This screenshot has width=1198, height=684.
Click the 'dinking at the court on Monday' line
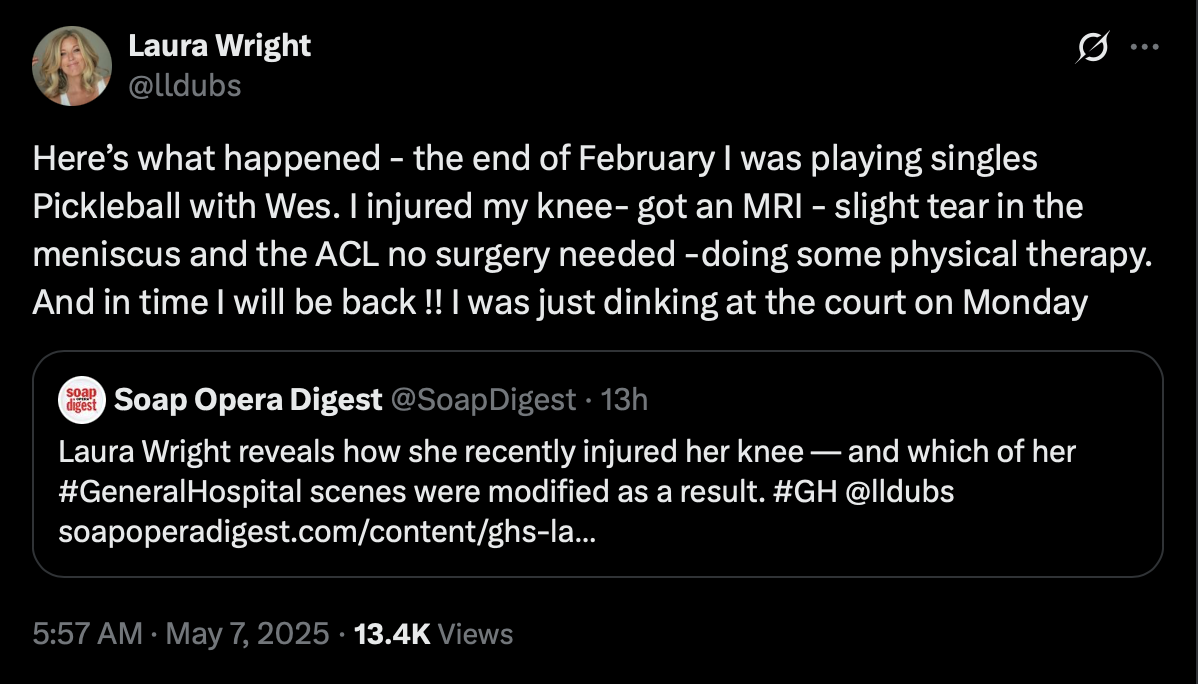[x=560, y=302]
